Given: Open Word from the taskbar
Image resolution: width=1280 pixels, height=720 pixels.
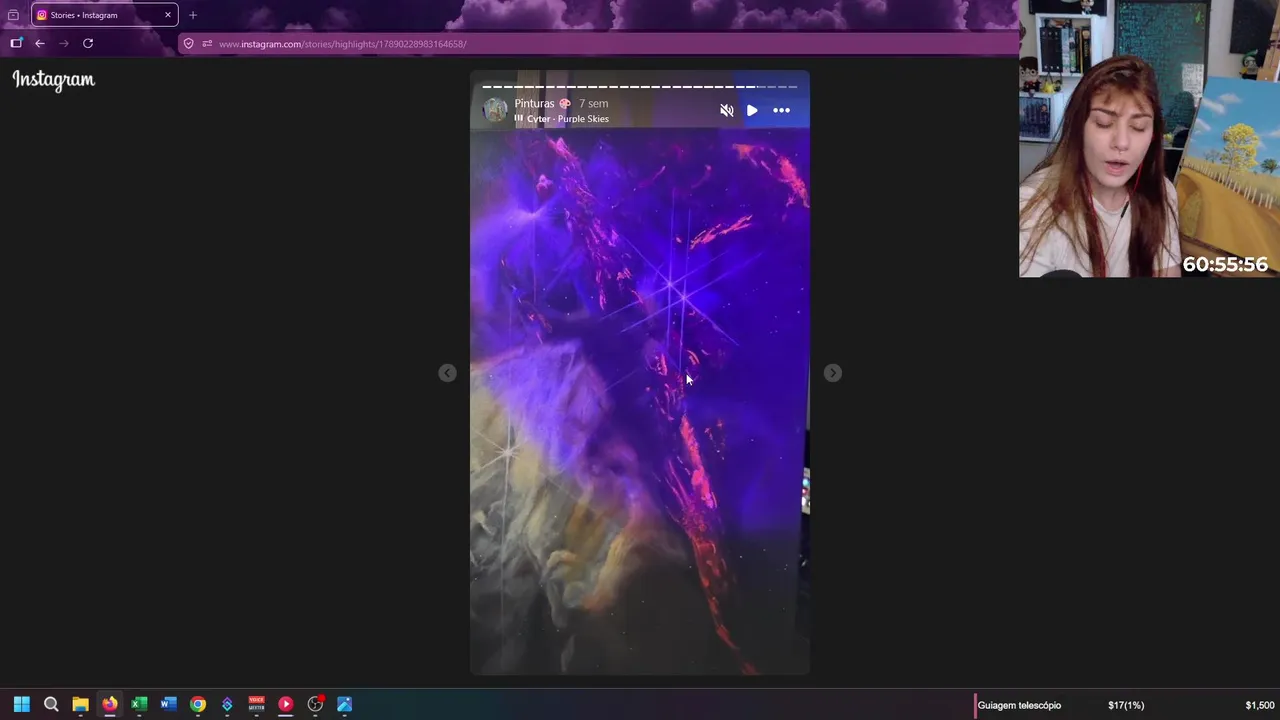Looking at the screenshot, I should [168, 704].
